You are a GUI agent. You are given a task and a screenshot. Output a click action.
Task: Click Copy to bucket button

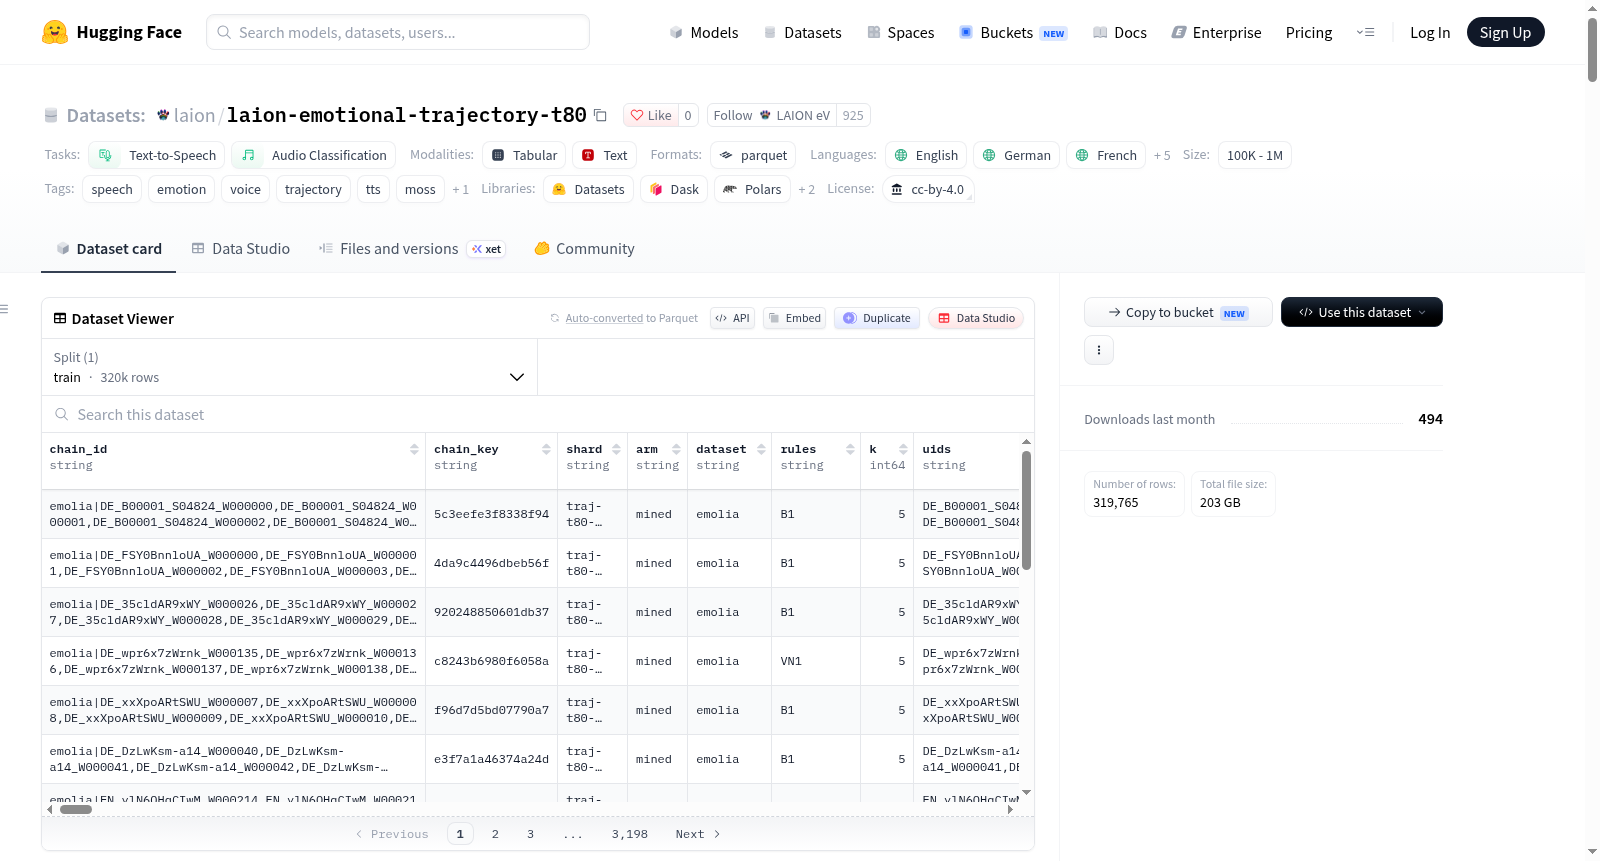coord(1178,312)
